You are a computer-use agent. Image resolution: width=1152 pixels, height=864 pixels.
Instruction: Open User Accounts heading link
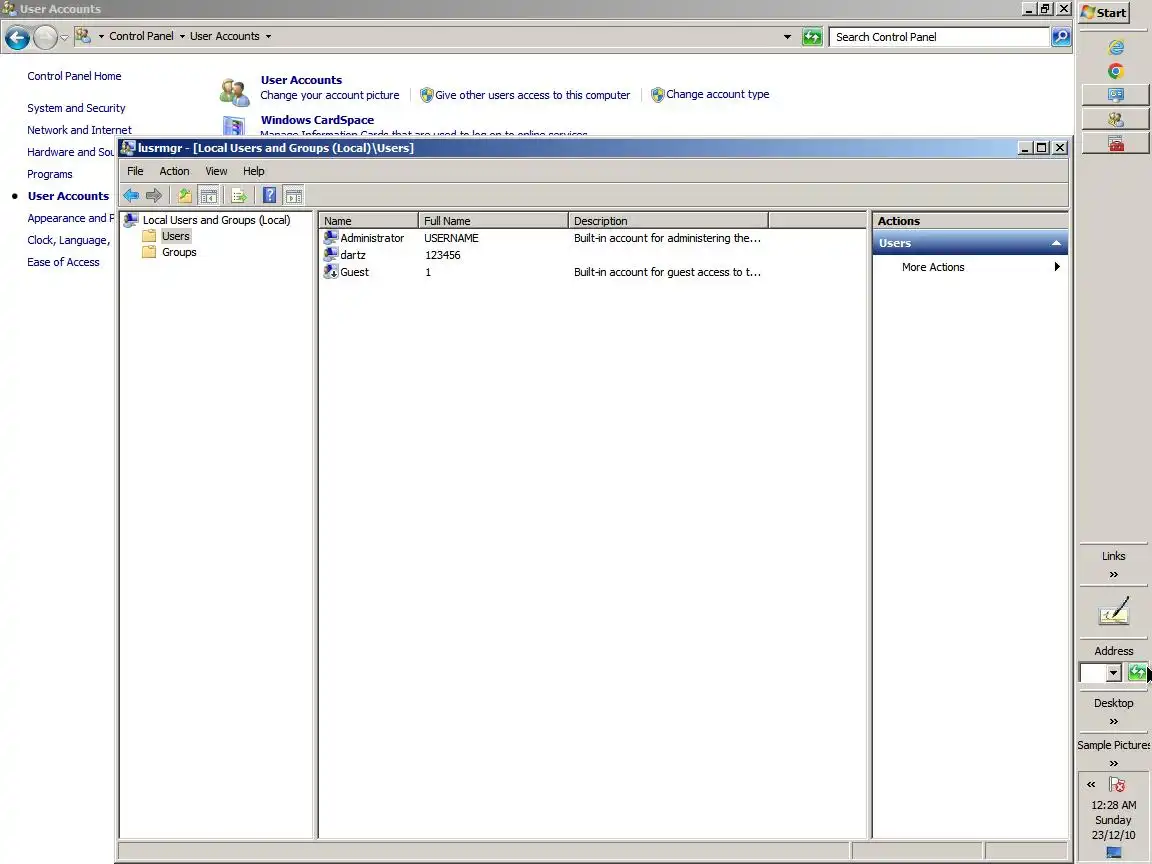tap(301, 80)
